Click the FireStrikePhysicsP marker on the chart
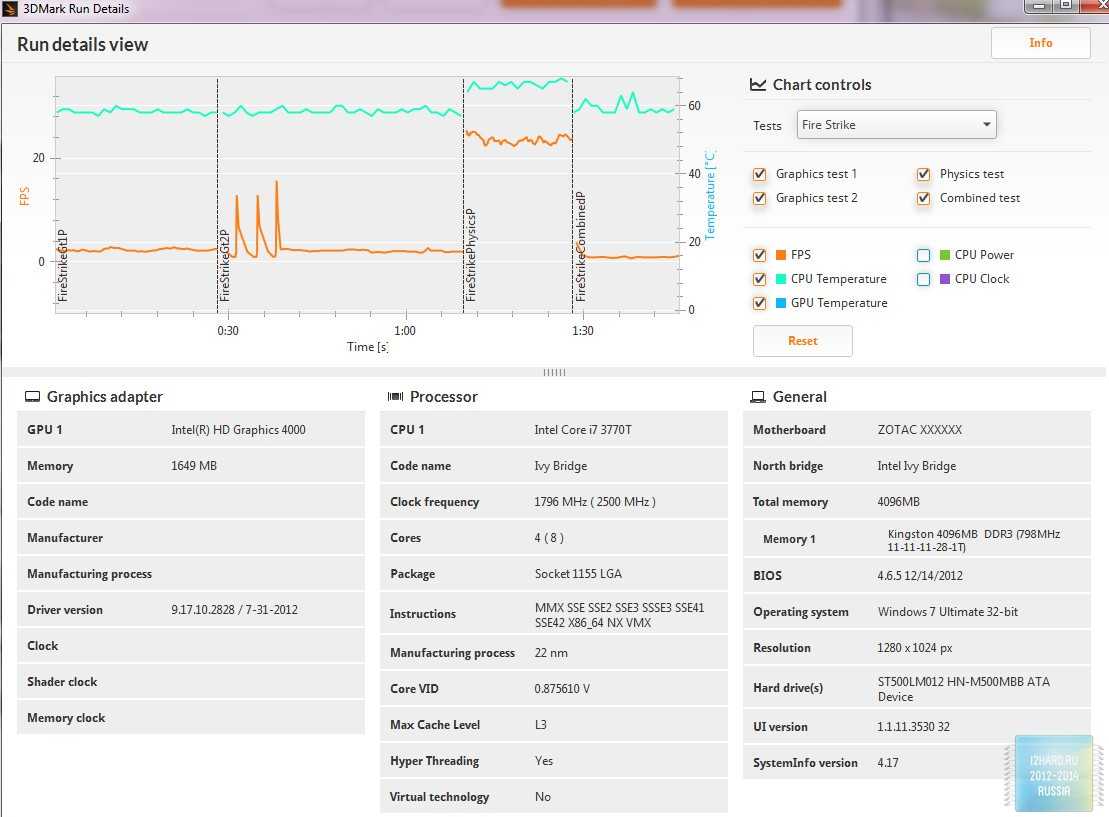 [470, 255]
